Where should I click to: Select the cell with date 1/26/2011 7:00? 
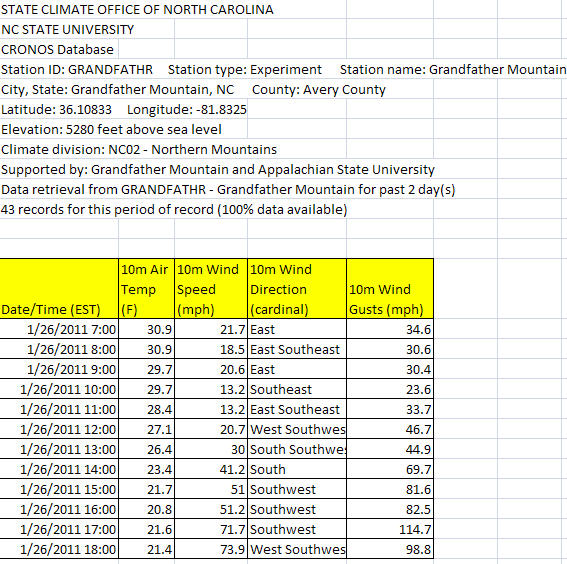point(59,329)
